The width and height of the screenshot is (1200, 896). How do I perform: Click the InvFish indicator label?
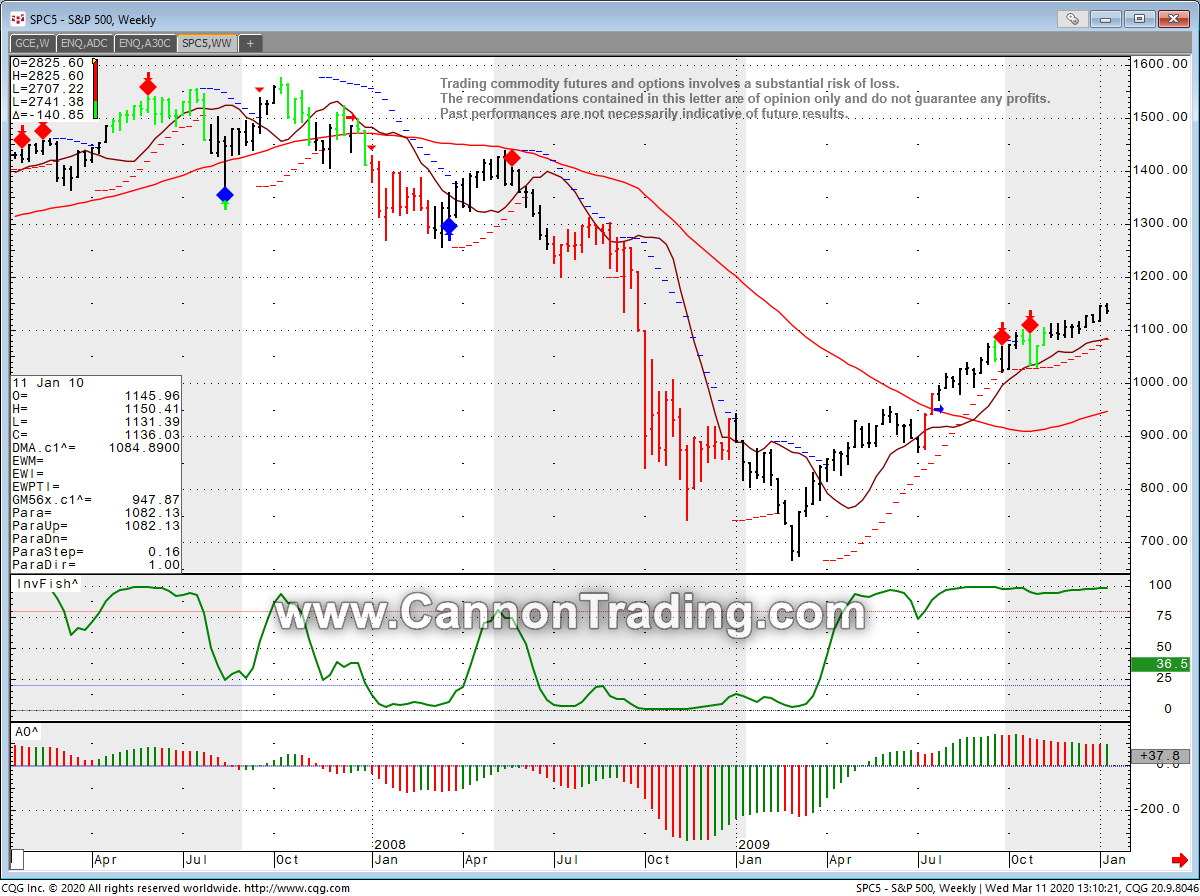click(34, 583)
